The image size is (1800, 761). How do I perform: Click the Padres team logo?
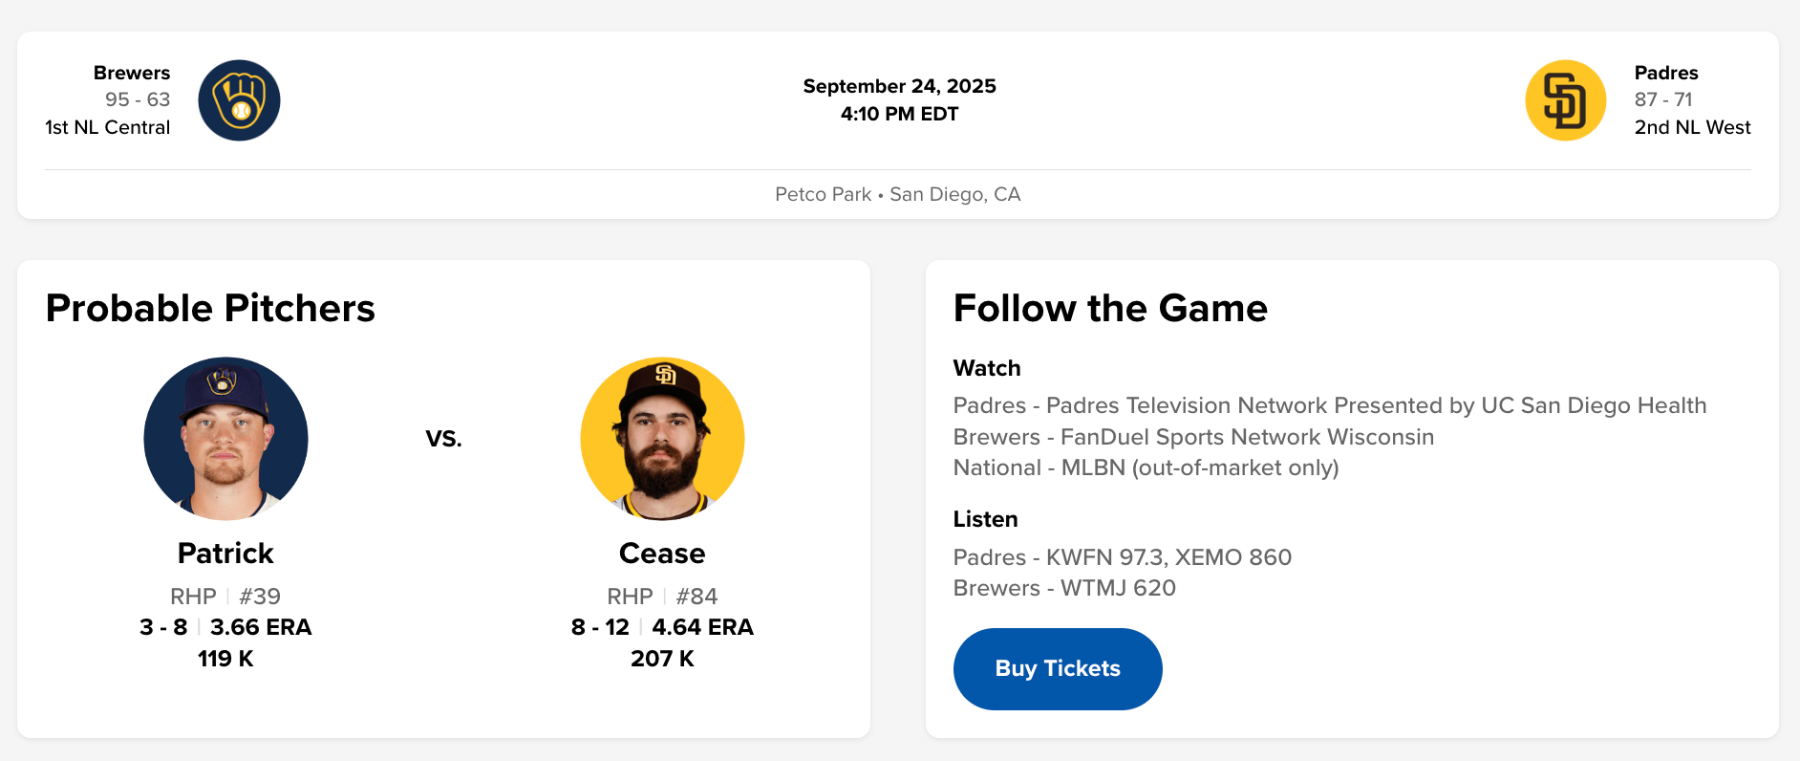[x=1565, y=100]
